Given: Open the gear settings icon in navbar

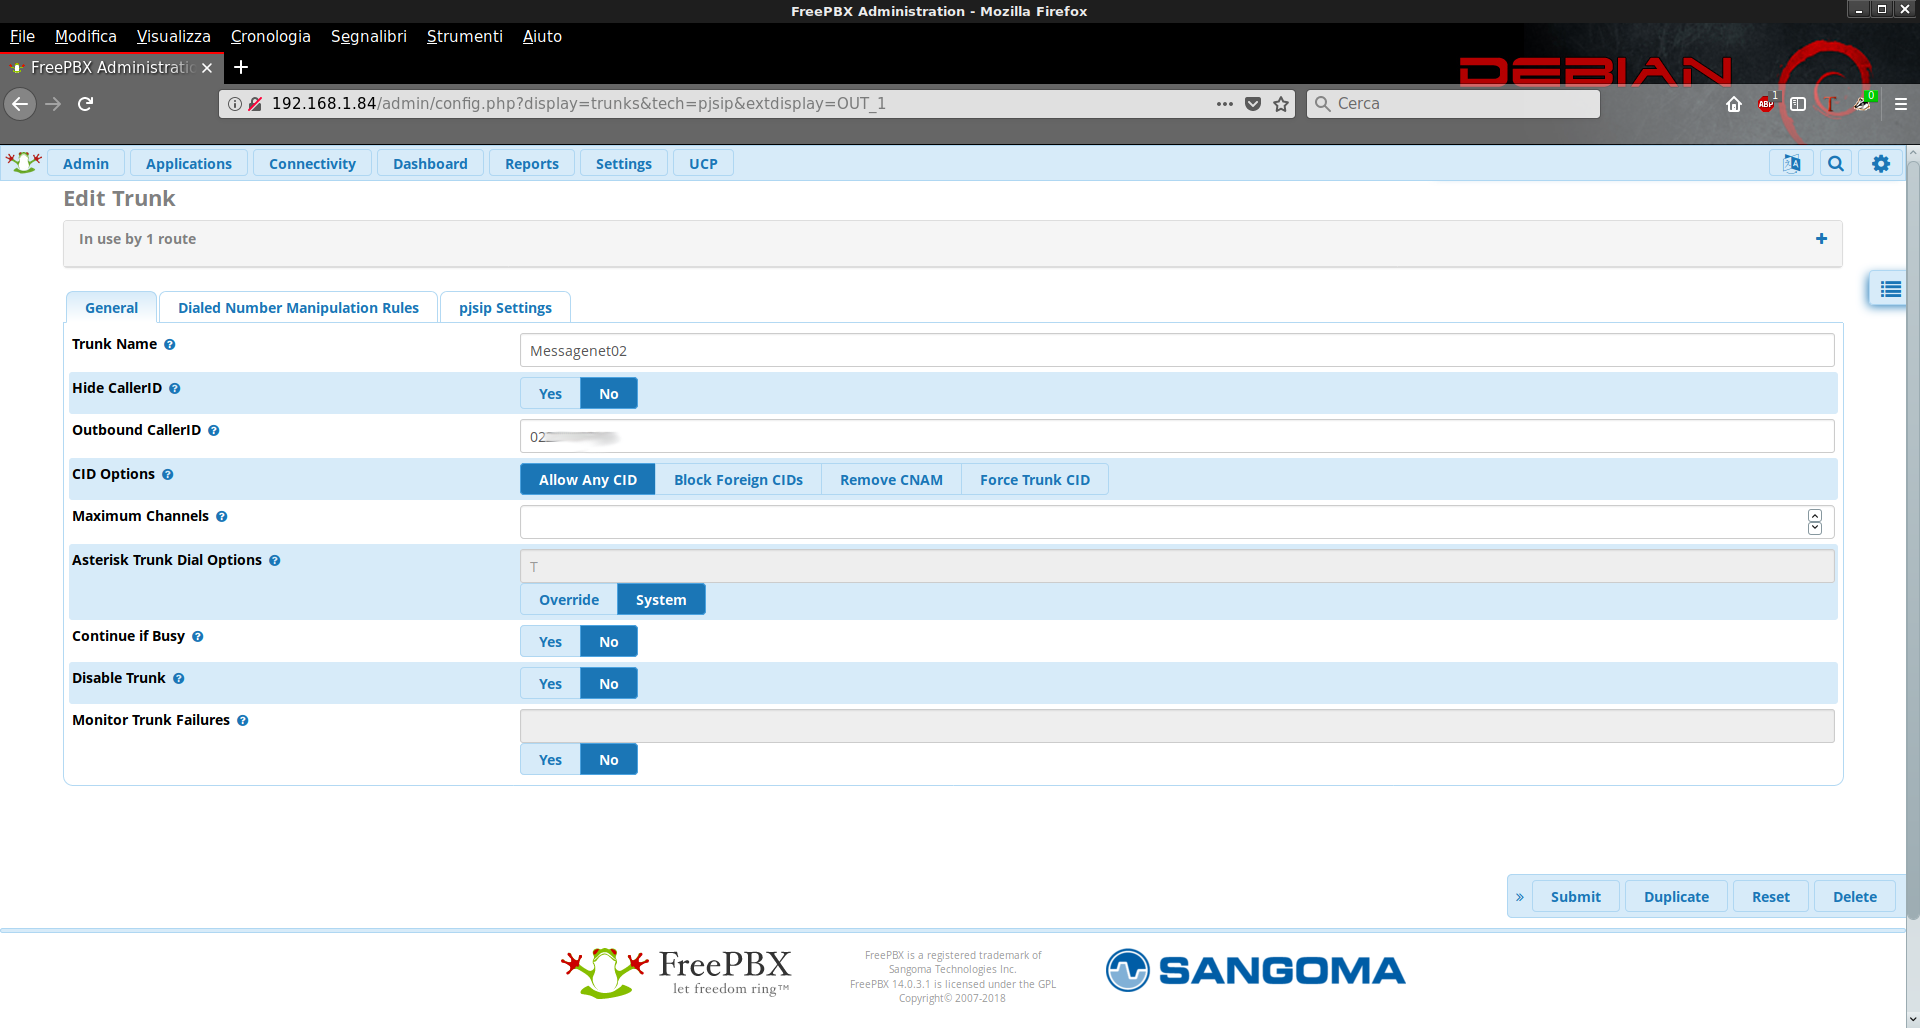Looking at the screenshot, I should [x=1881, y=163].
